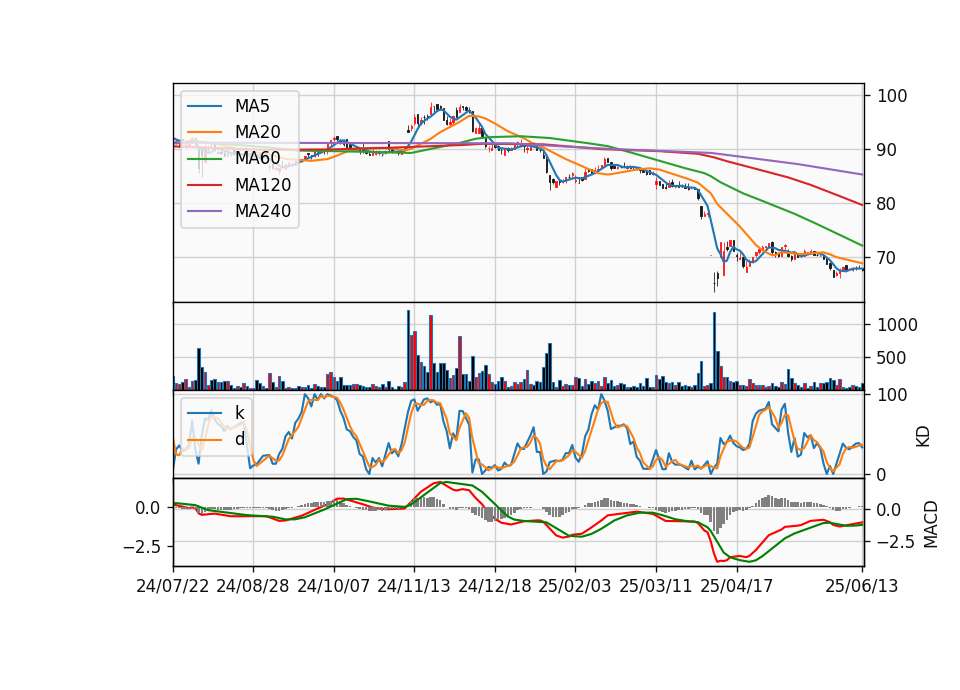The height and width of the screenshot is (690, 960).
Task: Click the price axis label 80
Action: point(886,204)
